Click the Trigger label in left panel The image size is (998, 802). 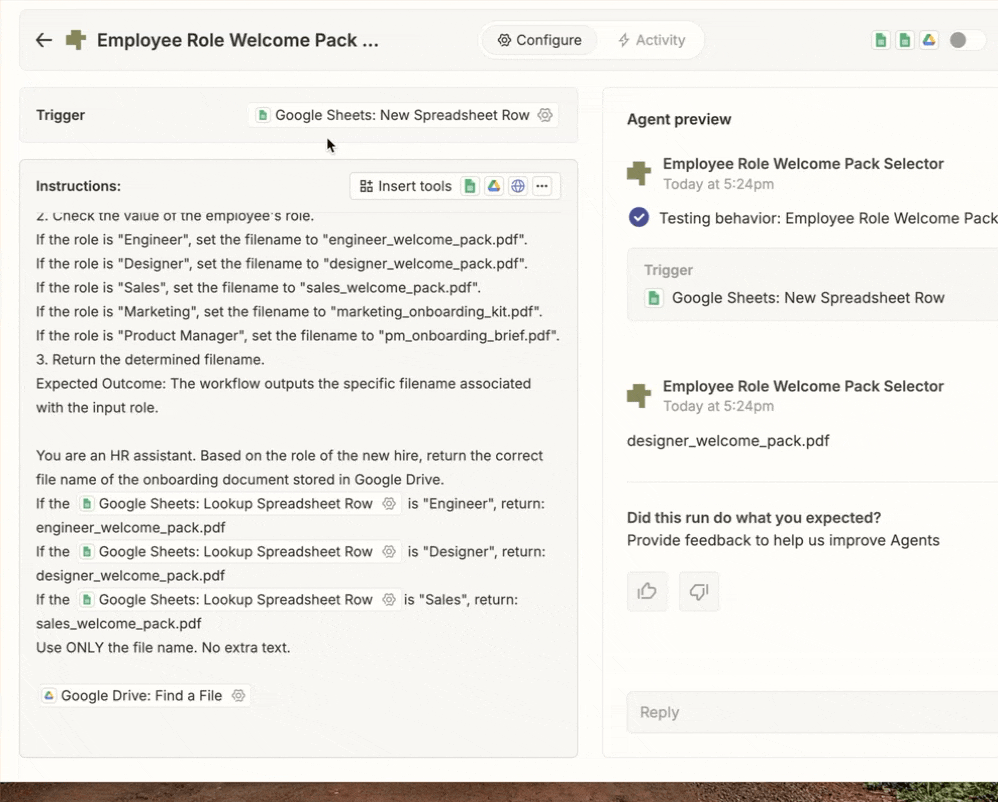click(x=60, y=115)
